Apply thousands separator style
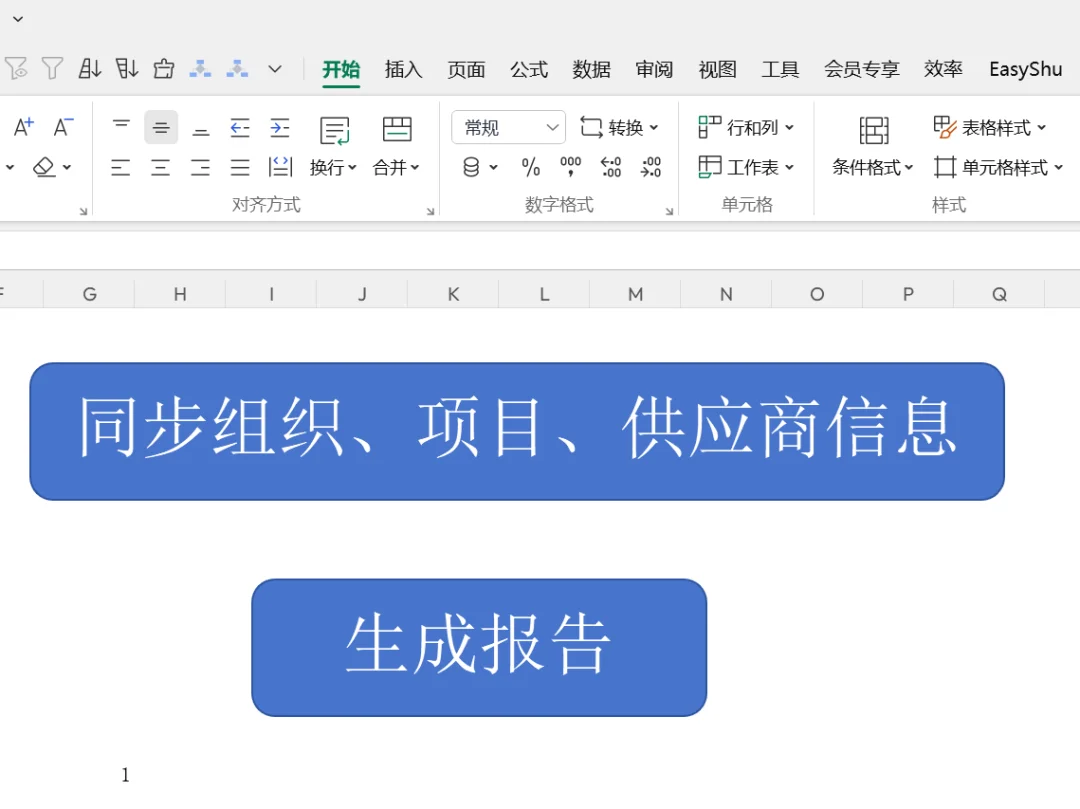 pos(570,167)
